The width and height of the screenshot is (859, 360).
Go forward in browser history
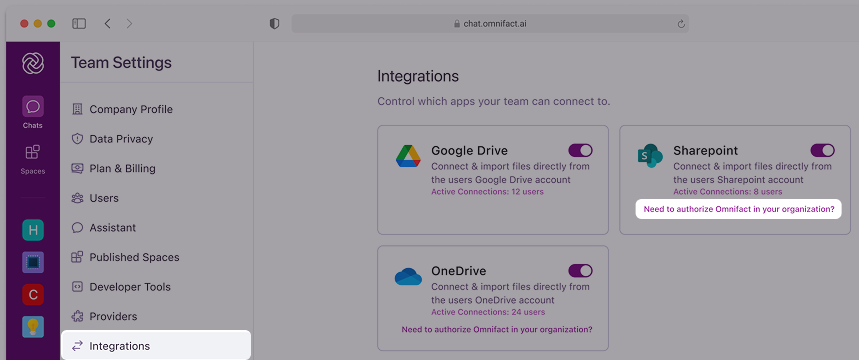[x=129, y=24]
